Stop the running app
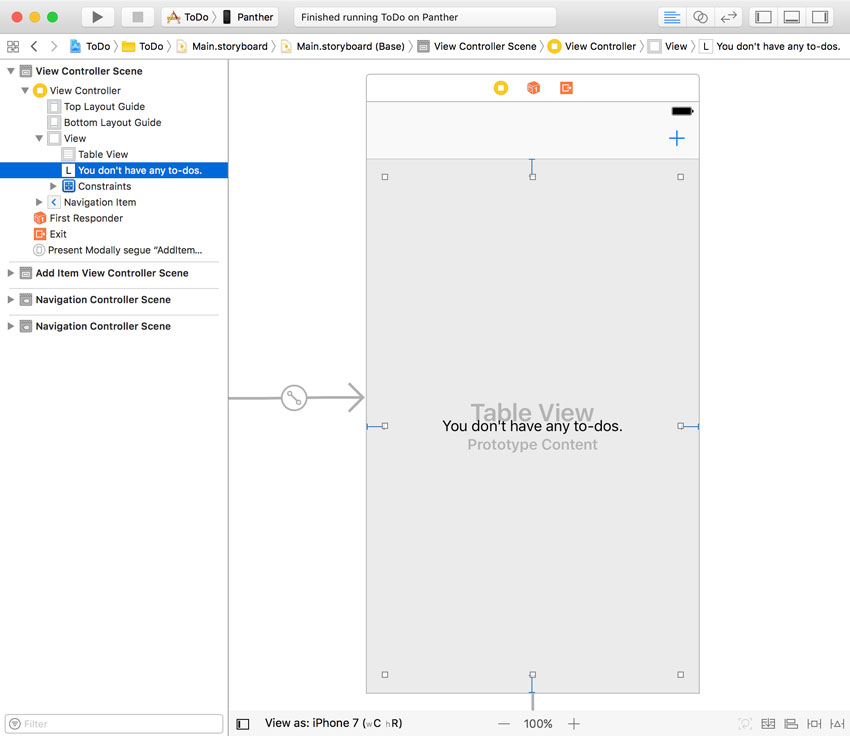 tap(138, 17)
